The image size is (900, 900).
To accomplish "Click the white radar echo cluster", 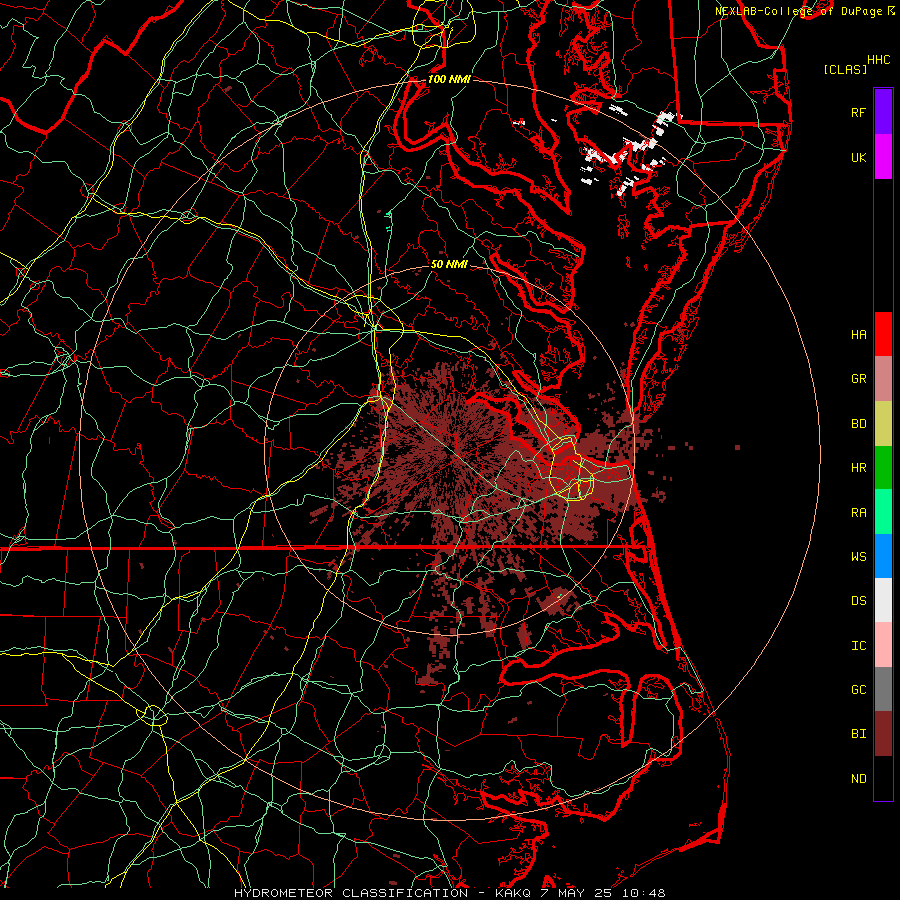I will 629,152.
